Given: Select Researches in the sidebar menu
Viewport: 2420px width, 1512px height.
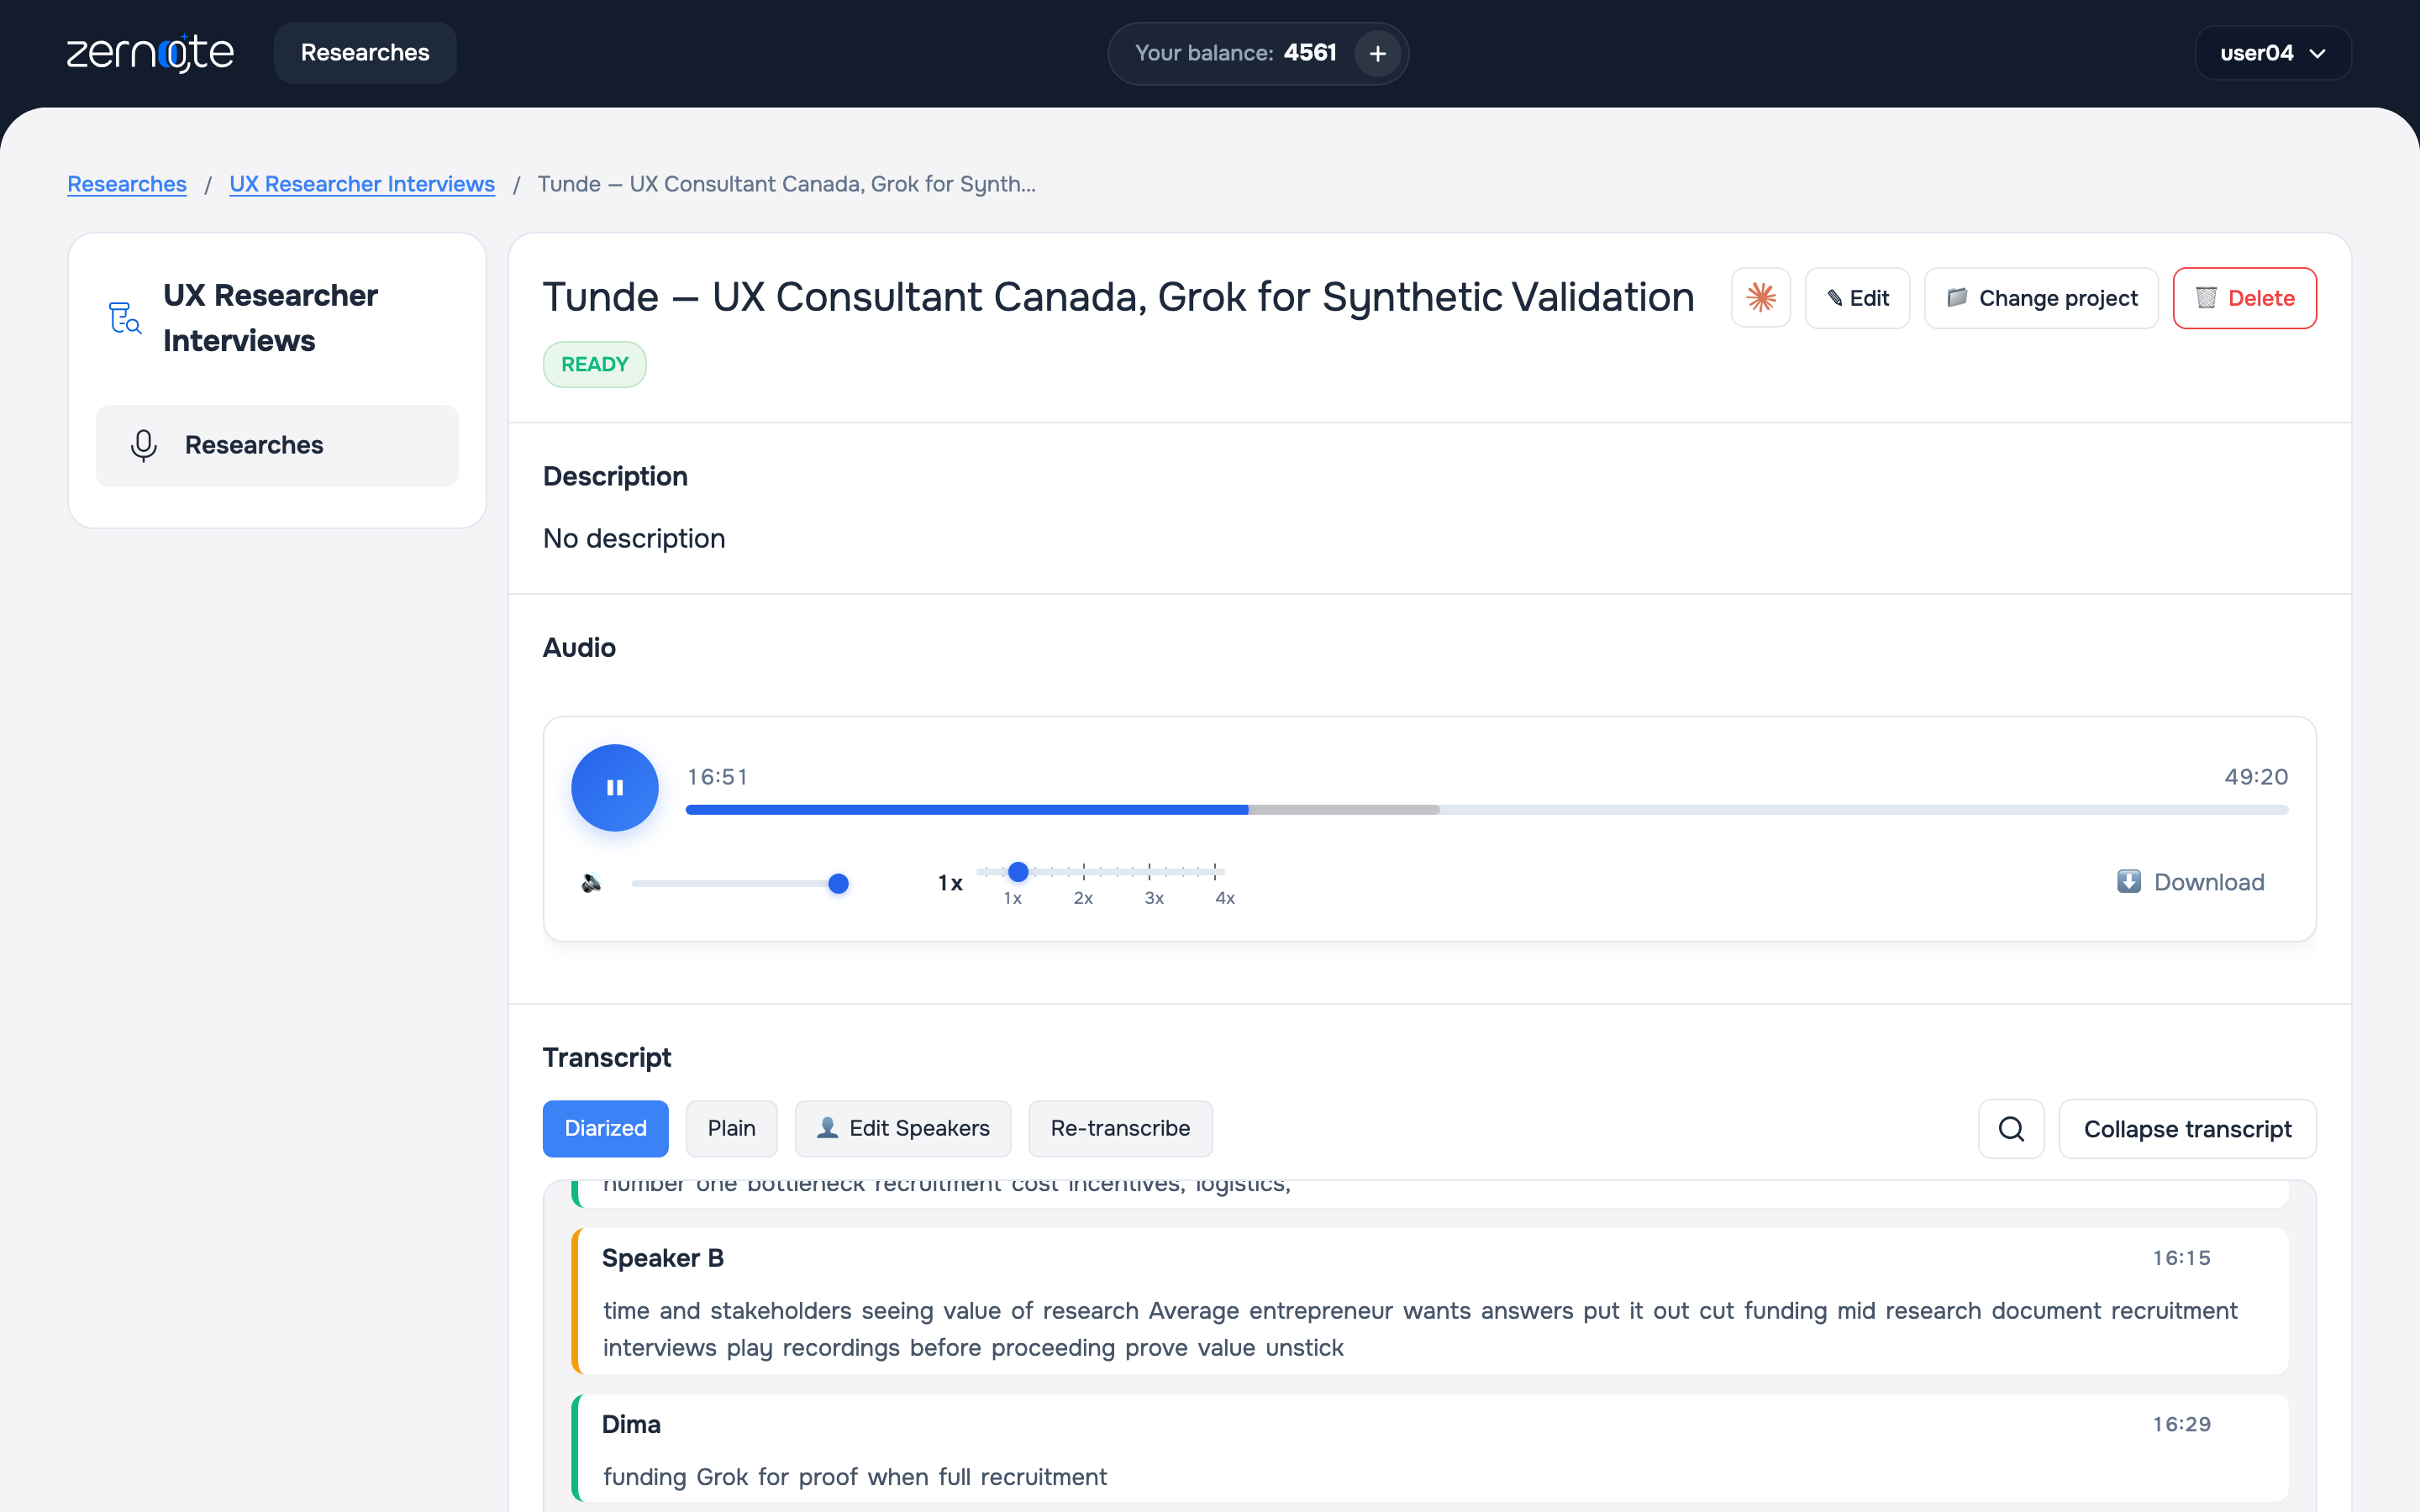Looking at the screenshot, I should (x=277, y=445).
